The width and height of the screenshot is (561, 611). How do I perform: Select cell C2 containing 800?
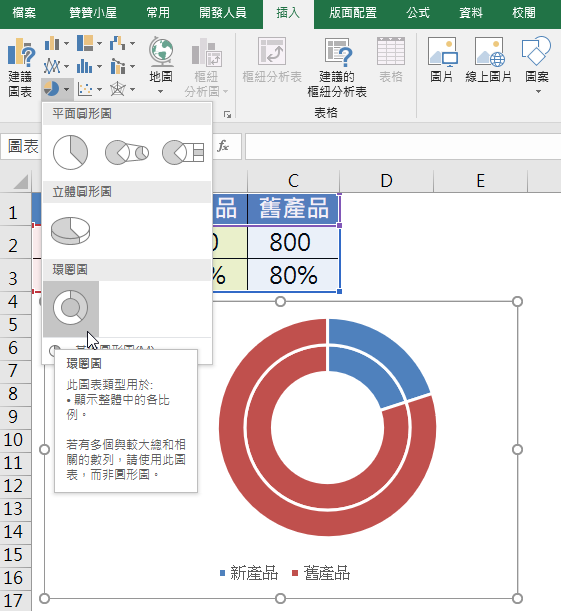tap(293, 242)
